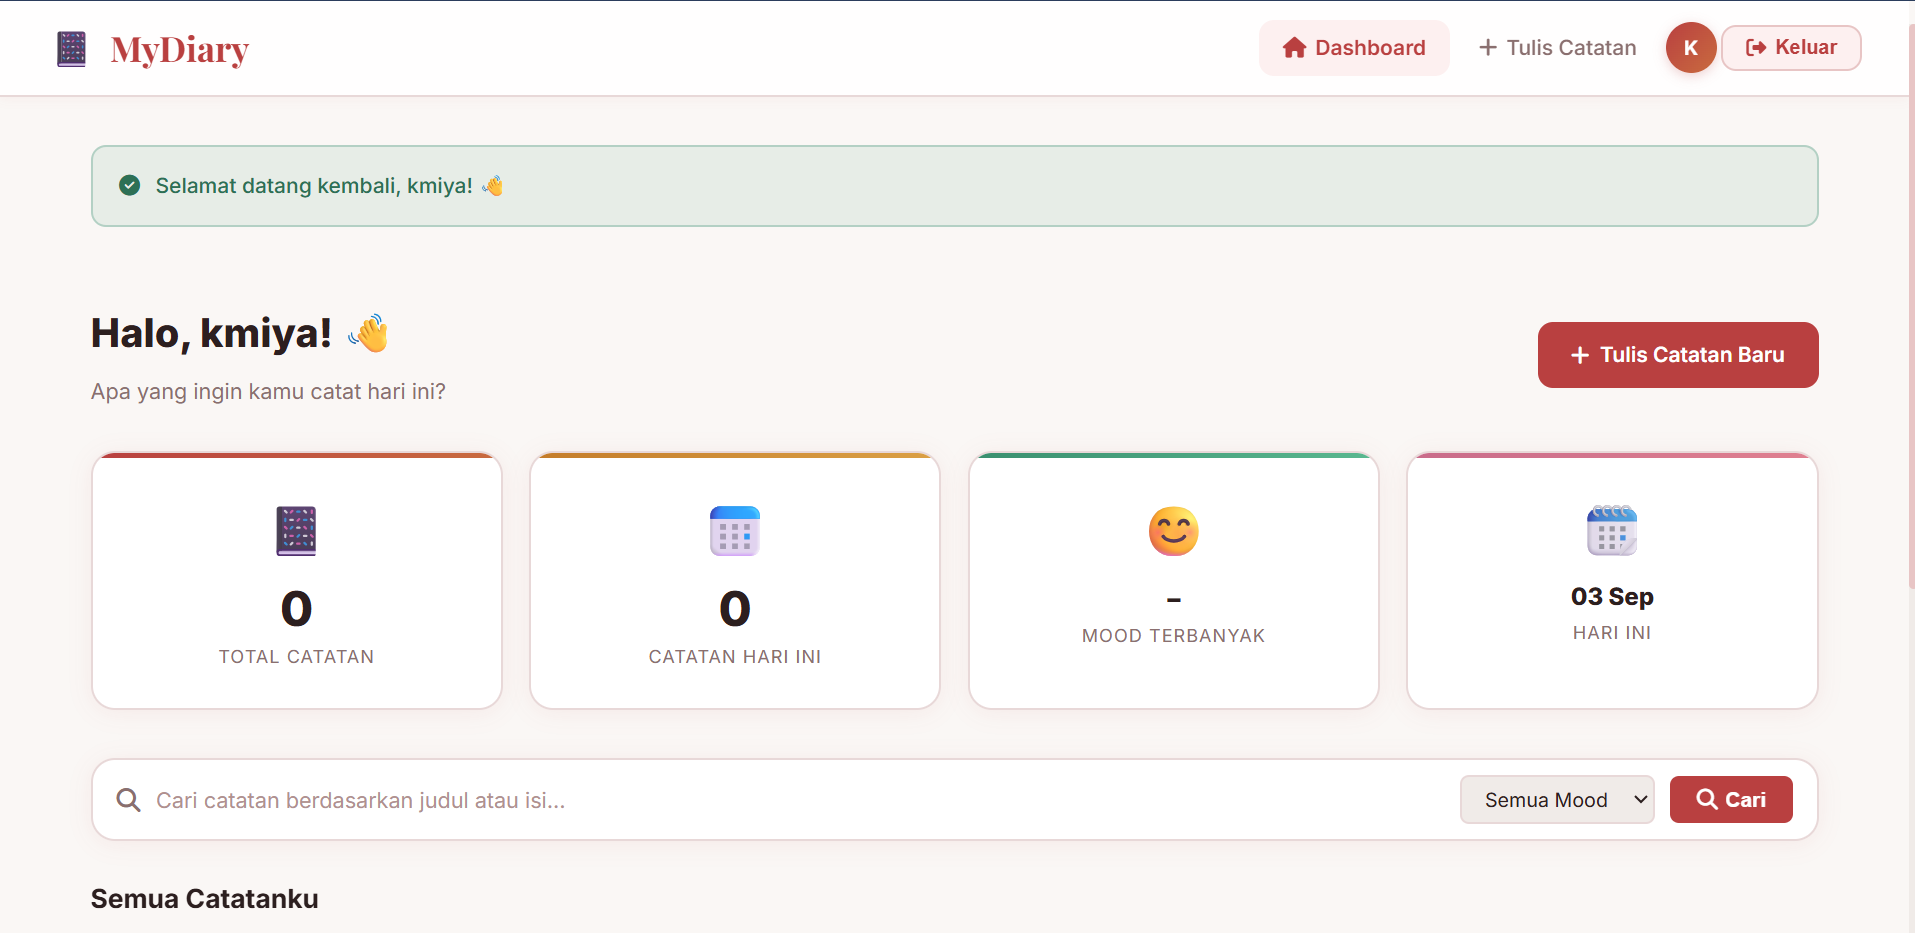Viewport: 1915px width, 933px height.
Task: Click the smiley face in Mood Terbanyak card
Action: (1174, 531)
